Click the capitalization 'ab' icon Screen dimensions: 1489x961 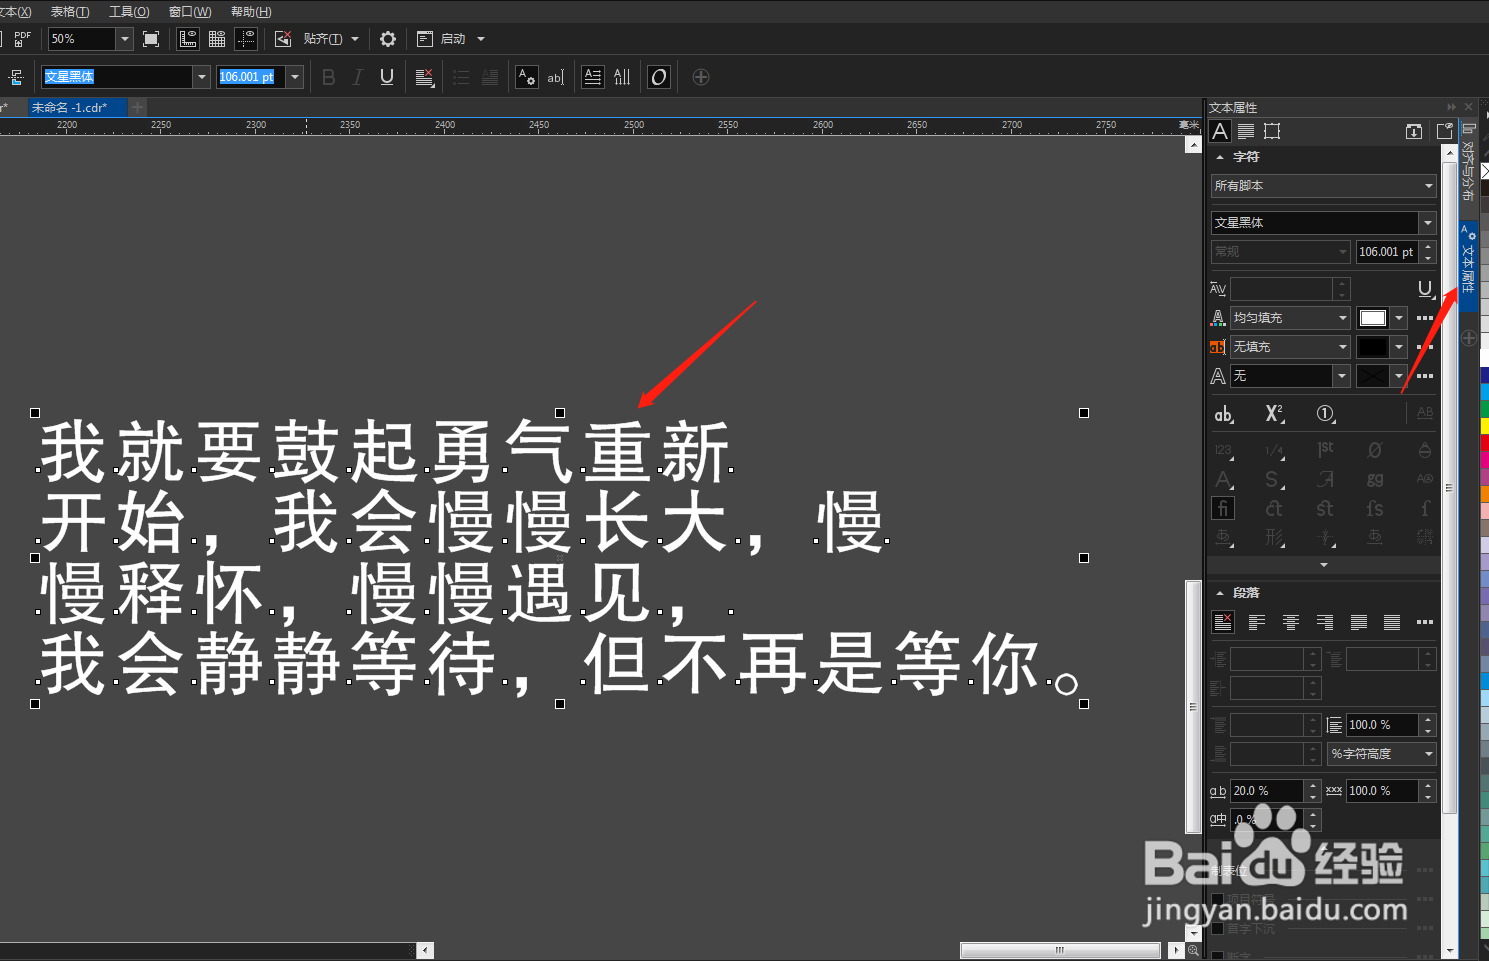[1224, 413]
